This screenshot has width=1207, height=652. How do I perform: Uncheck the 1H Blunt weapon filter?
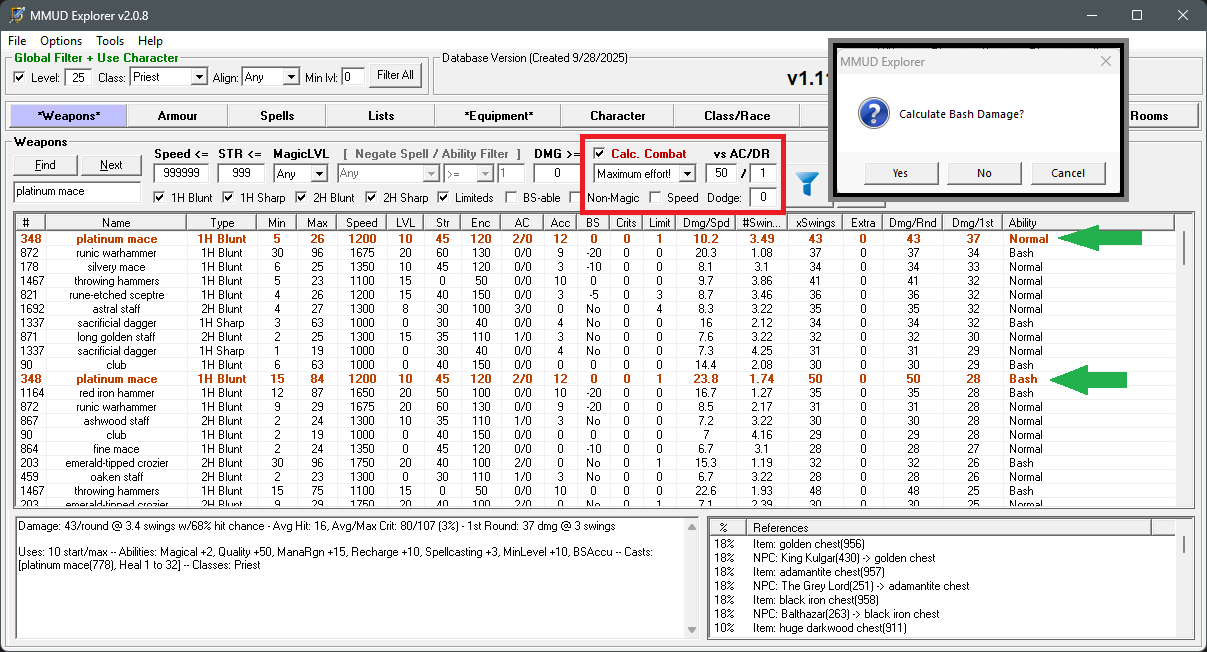161,198
